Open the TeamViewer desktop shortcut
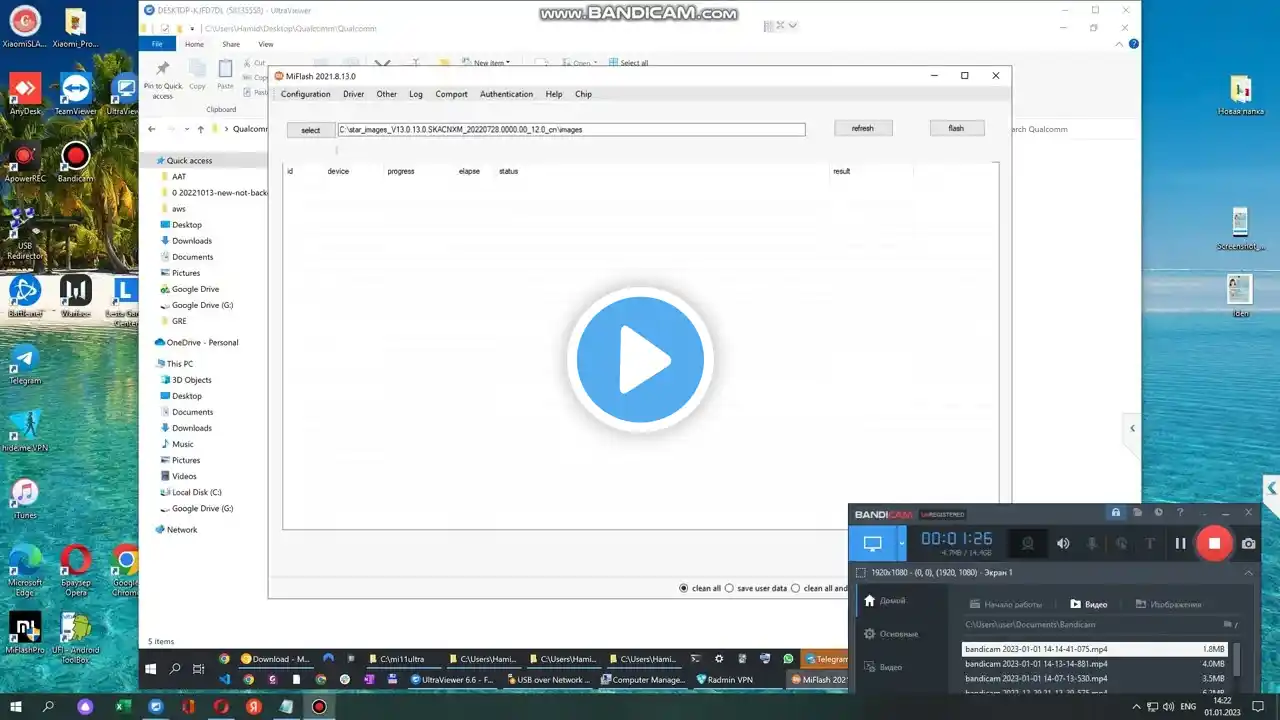Screen dimensions: 1280x720 pos(75,94)
